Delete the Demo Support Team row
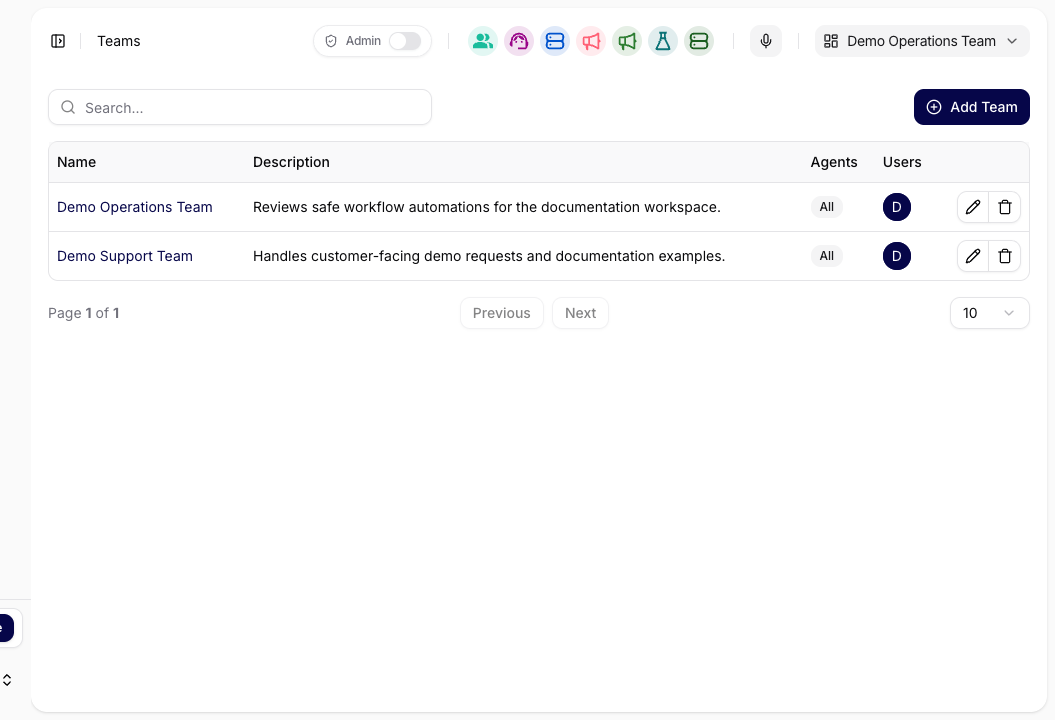This screenshot has width=1055, height=720. click(x=1005, y=256)
